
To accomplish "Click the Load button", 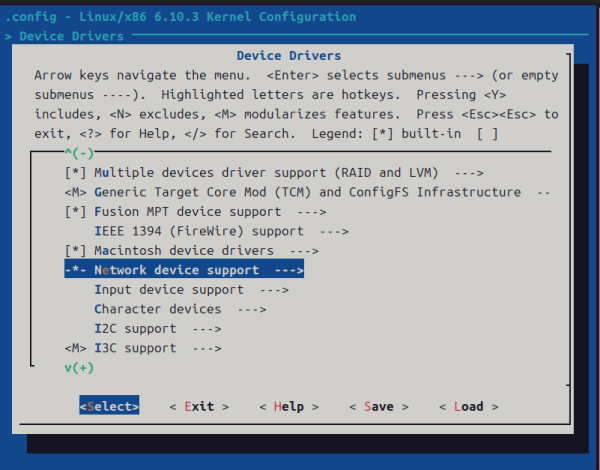I will pyautogui.click(x=469, y=406).
